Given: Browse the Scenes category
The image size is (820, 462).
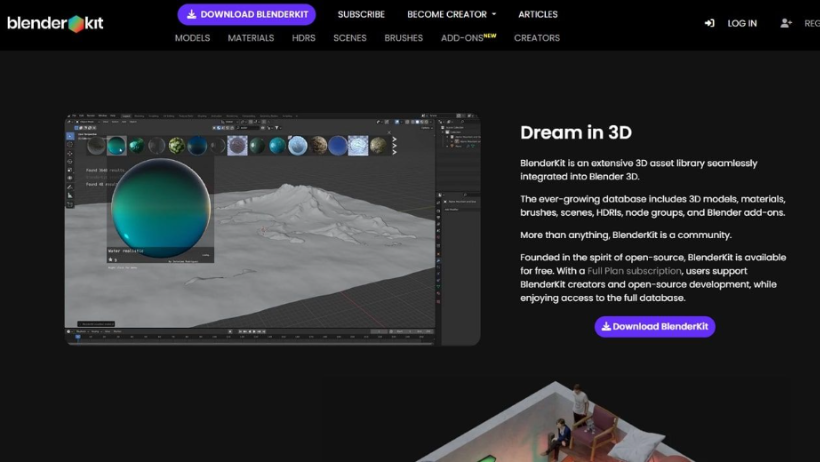Looking at the screenshot, I should [350, 38].
